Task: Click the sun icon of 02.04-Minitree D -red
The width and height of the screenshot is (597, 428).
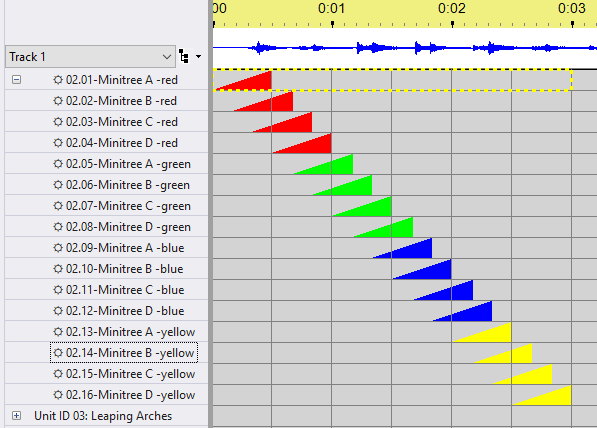Action: point(58,143)
